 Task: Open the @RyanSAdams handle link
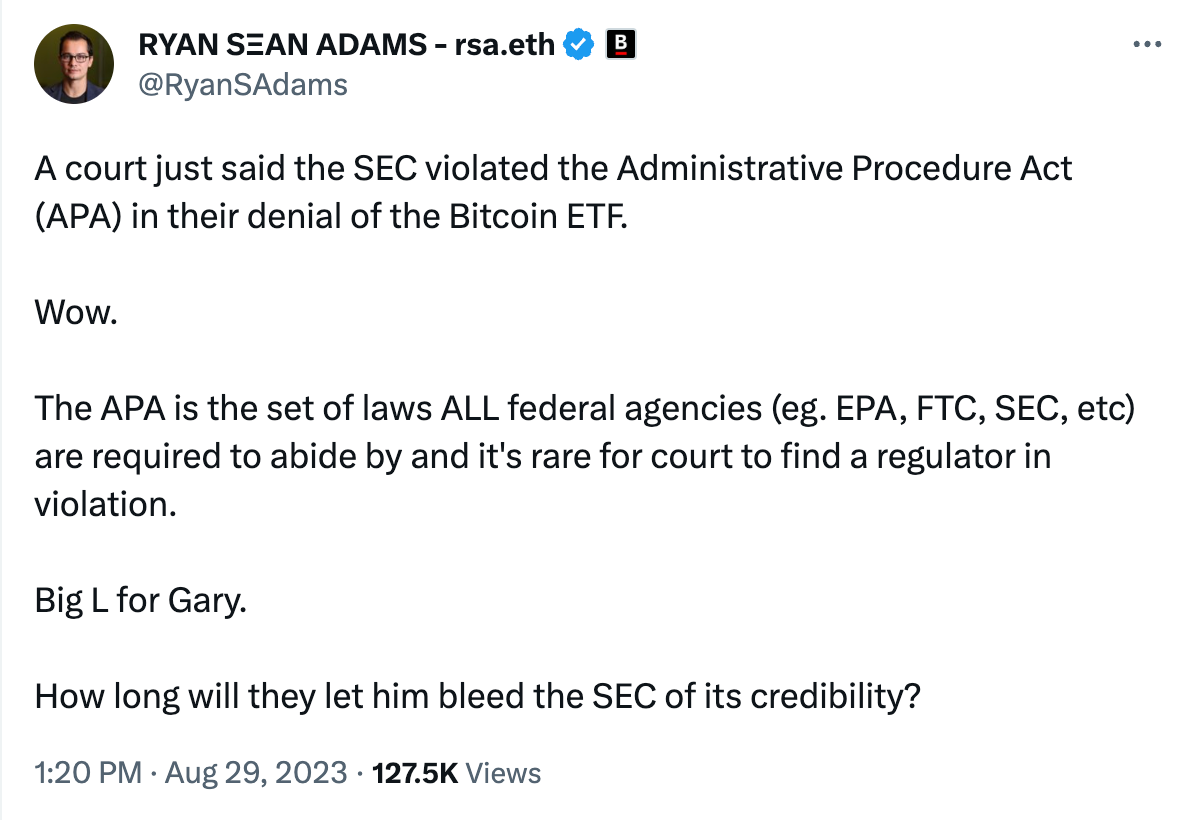242,85
